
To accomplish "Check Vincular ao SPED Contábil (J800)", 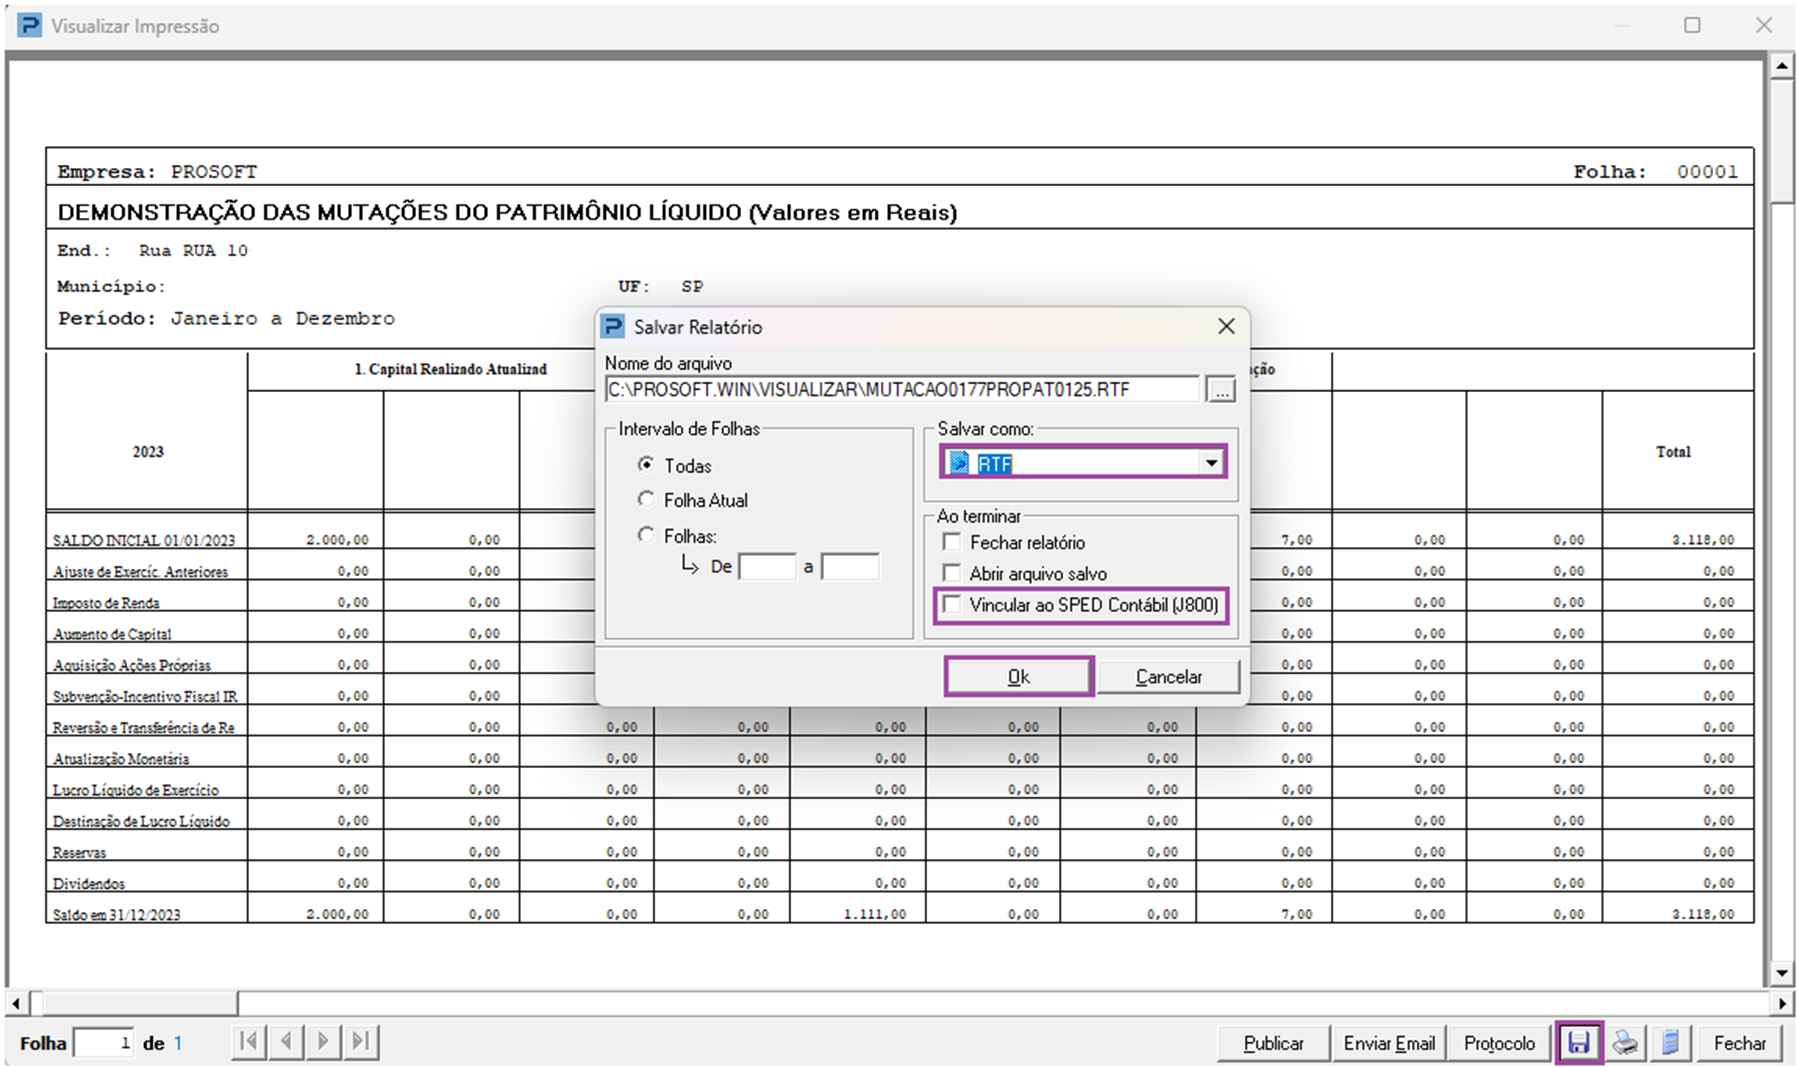I will click(952, 605).
